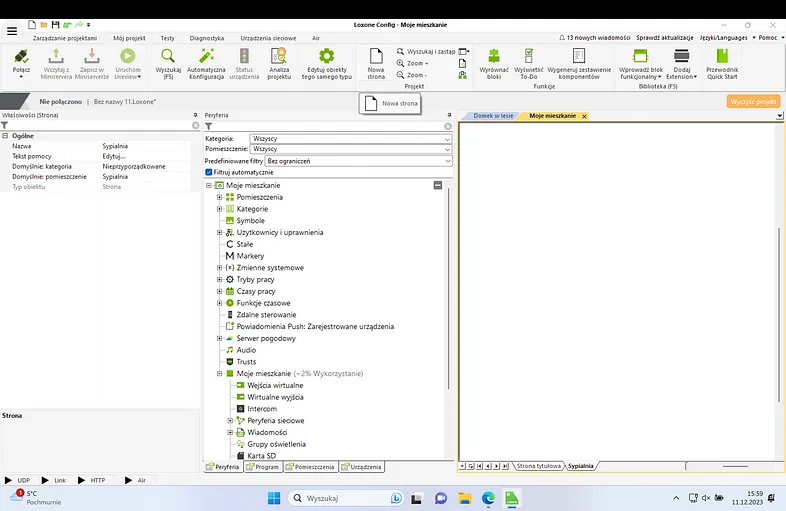The width and height of the screenshot is (786, 511).
Task: Click the canvas horizontal scrollbar
Action: point(735,466)
